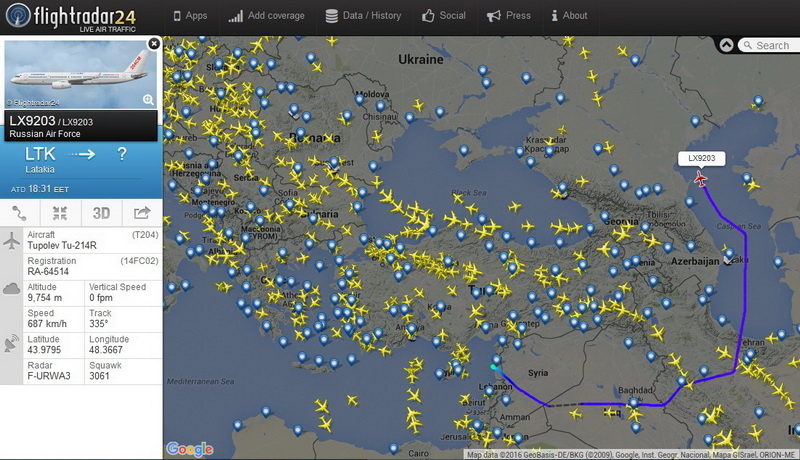This screenshot has height=460, width=800.
Task: Click the satellite dish icon beside Radar row
Action: tap(11, 344)
